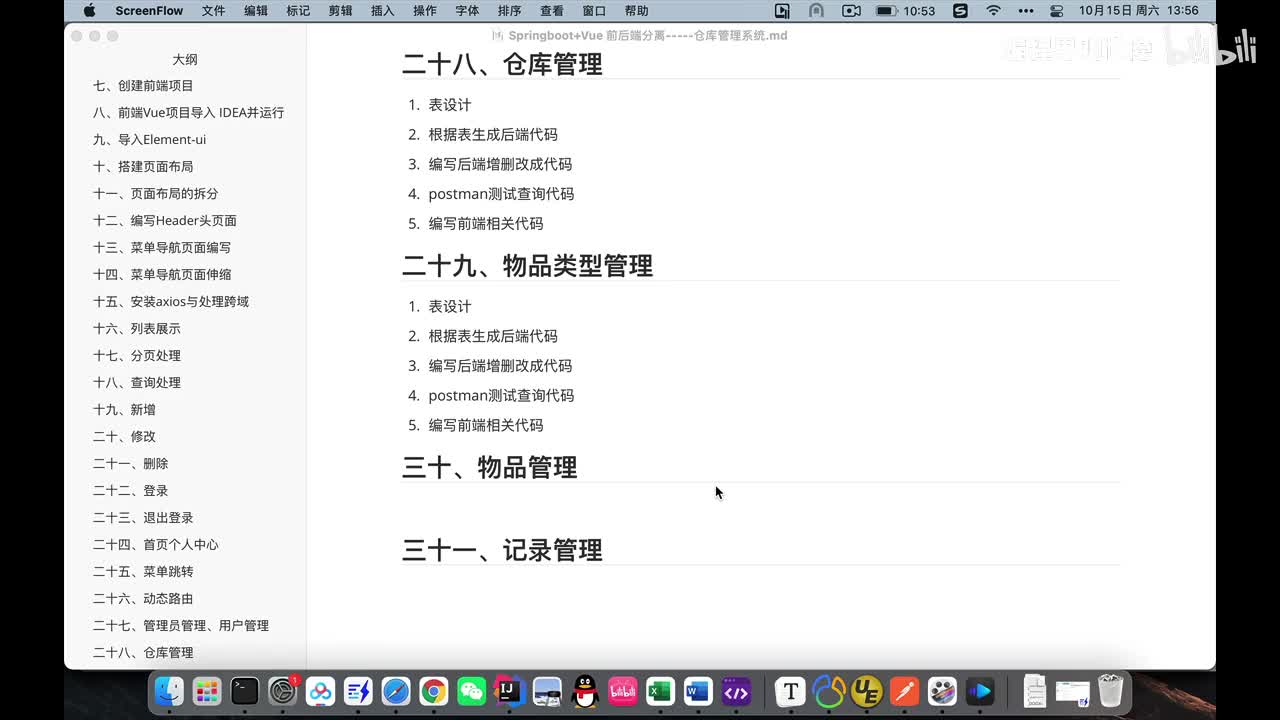Open the 剪辑 menu
1280x720 pixels.
point(340,11)
